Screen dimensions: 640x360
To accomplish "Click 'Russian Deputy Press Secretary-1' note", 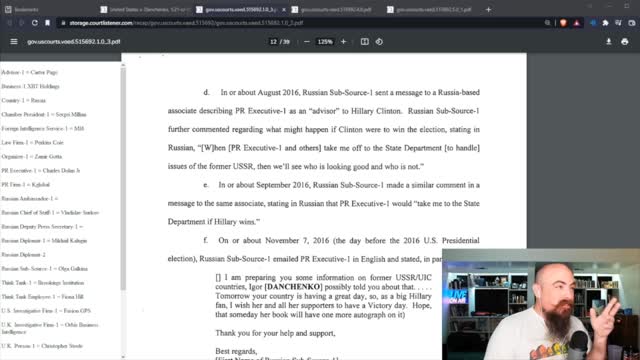I will click(42, 227).
